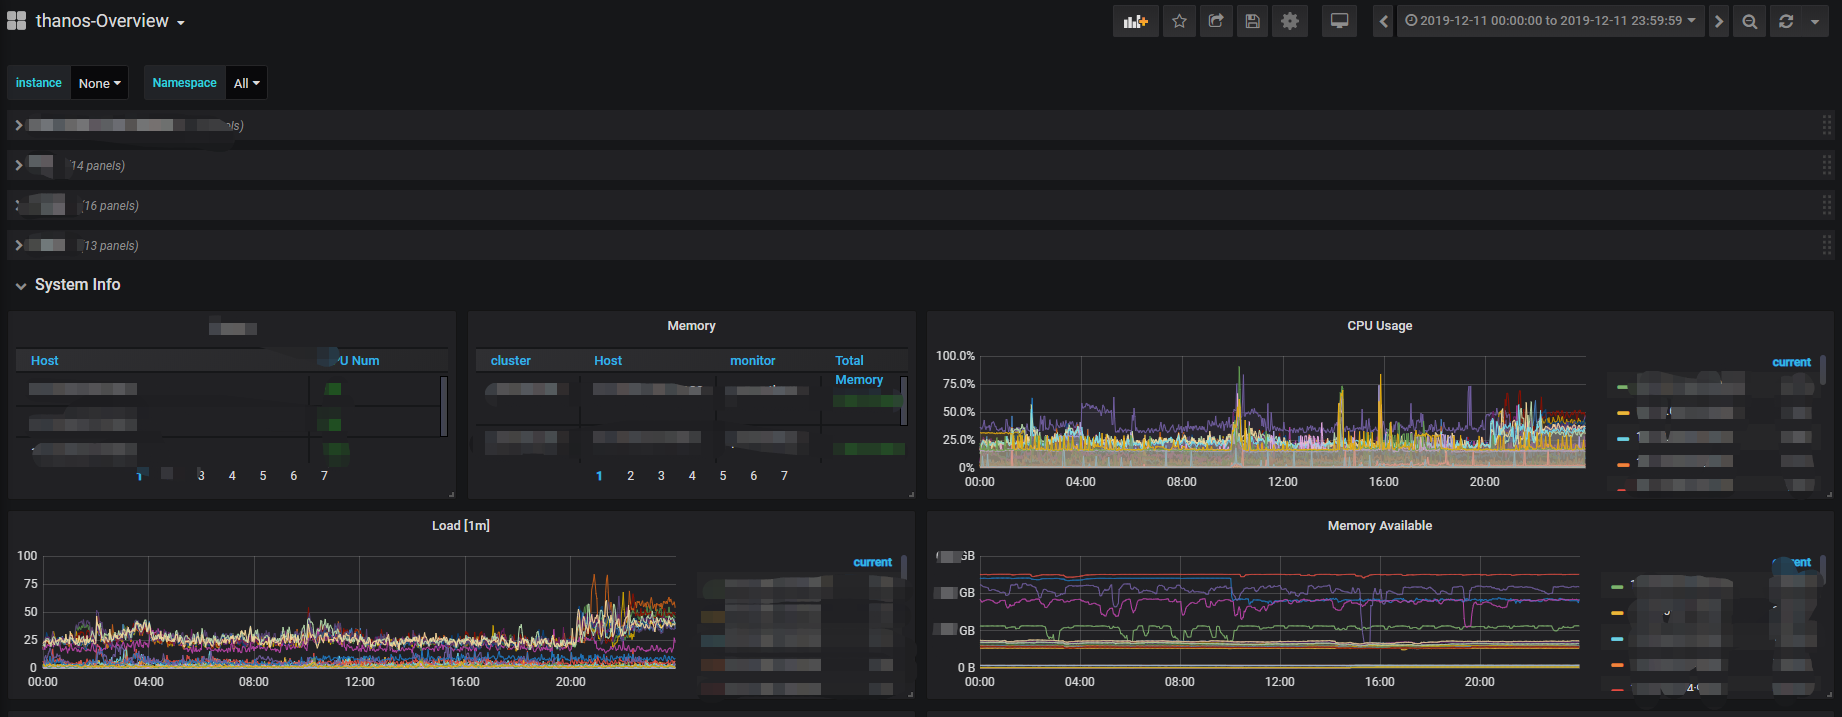Viewport: 1842px width, 717px height.
Task: Zoom out the time range
Action: click(1749, 21)
